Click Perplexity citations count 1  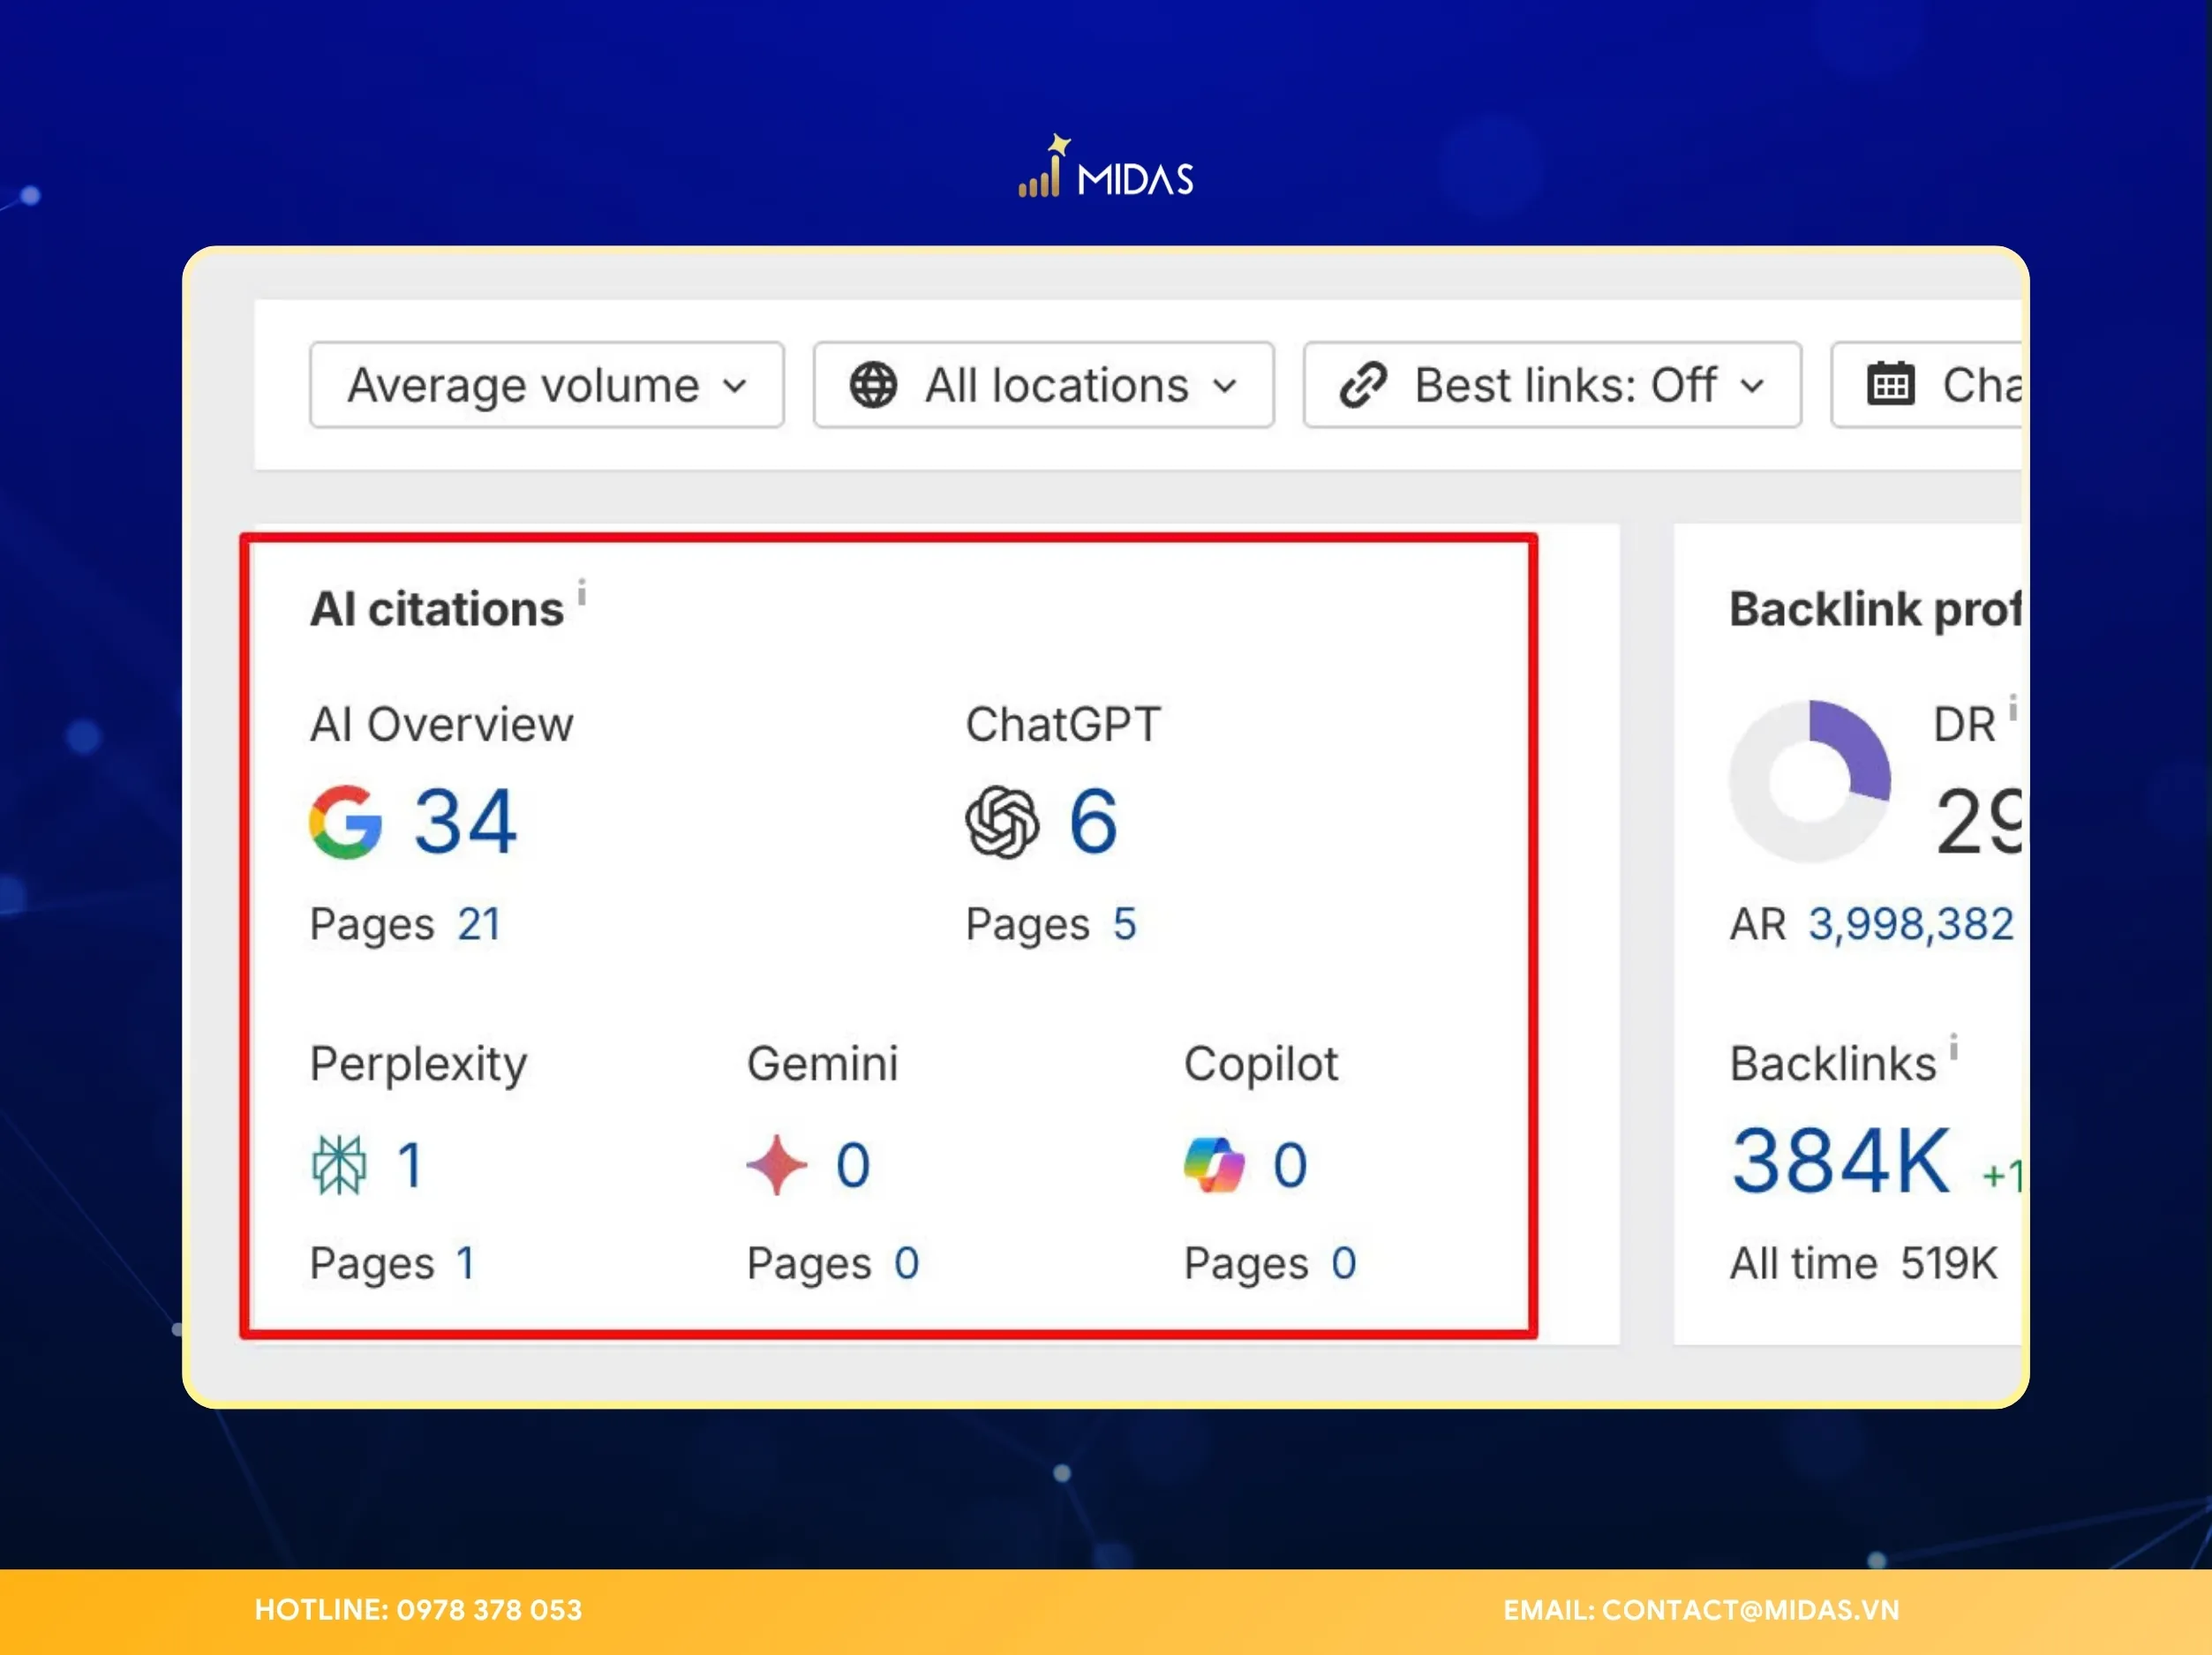pyautogui.click(x=410, y=1165)
